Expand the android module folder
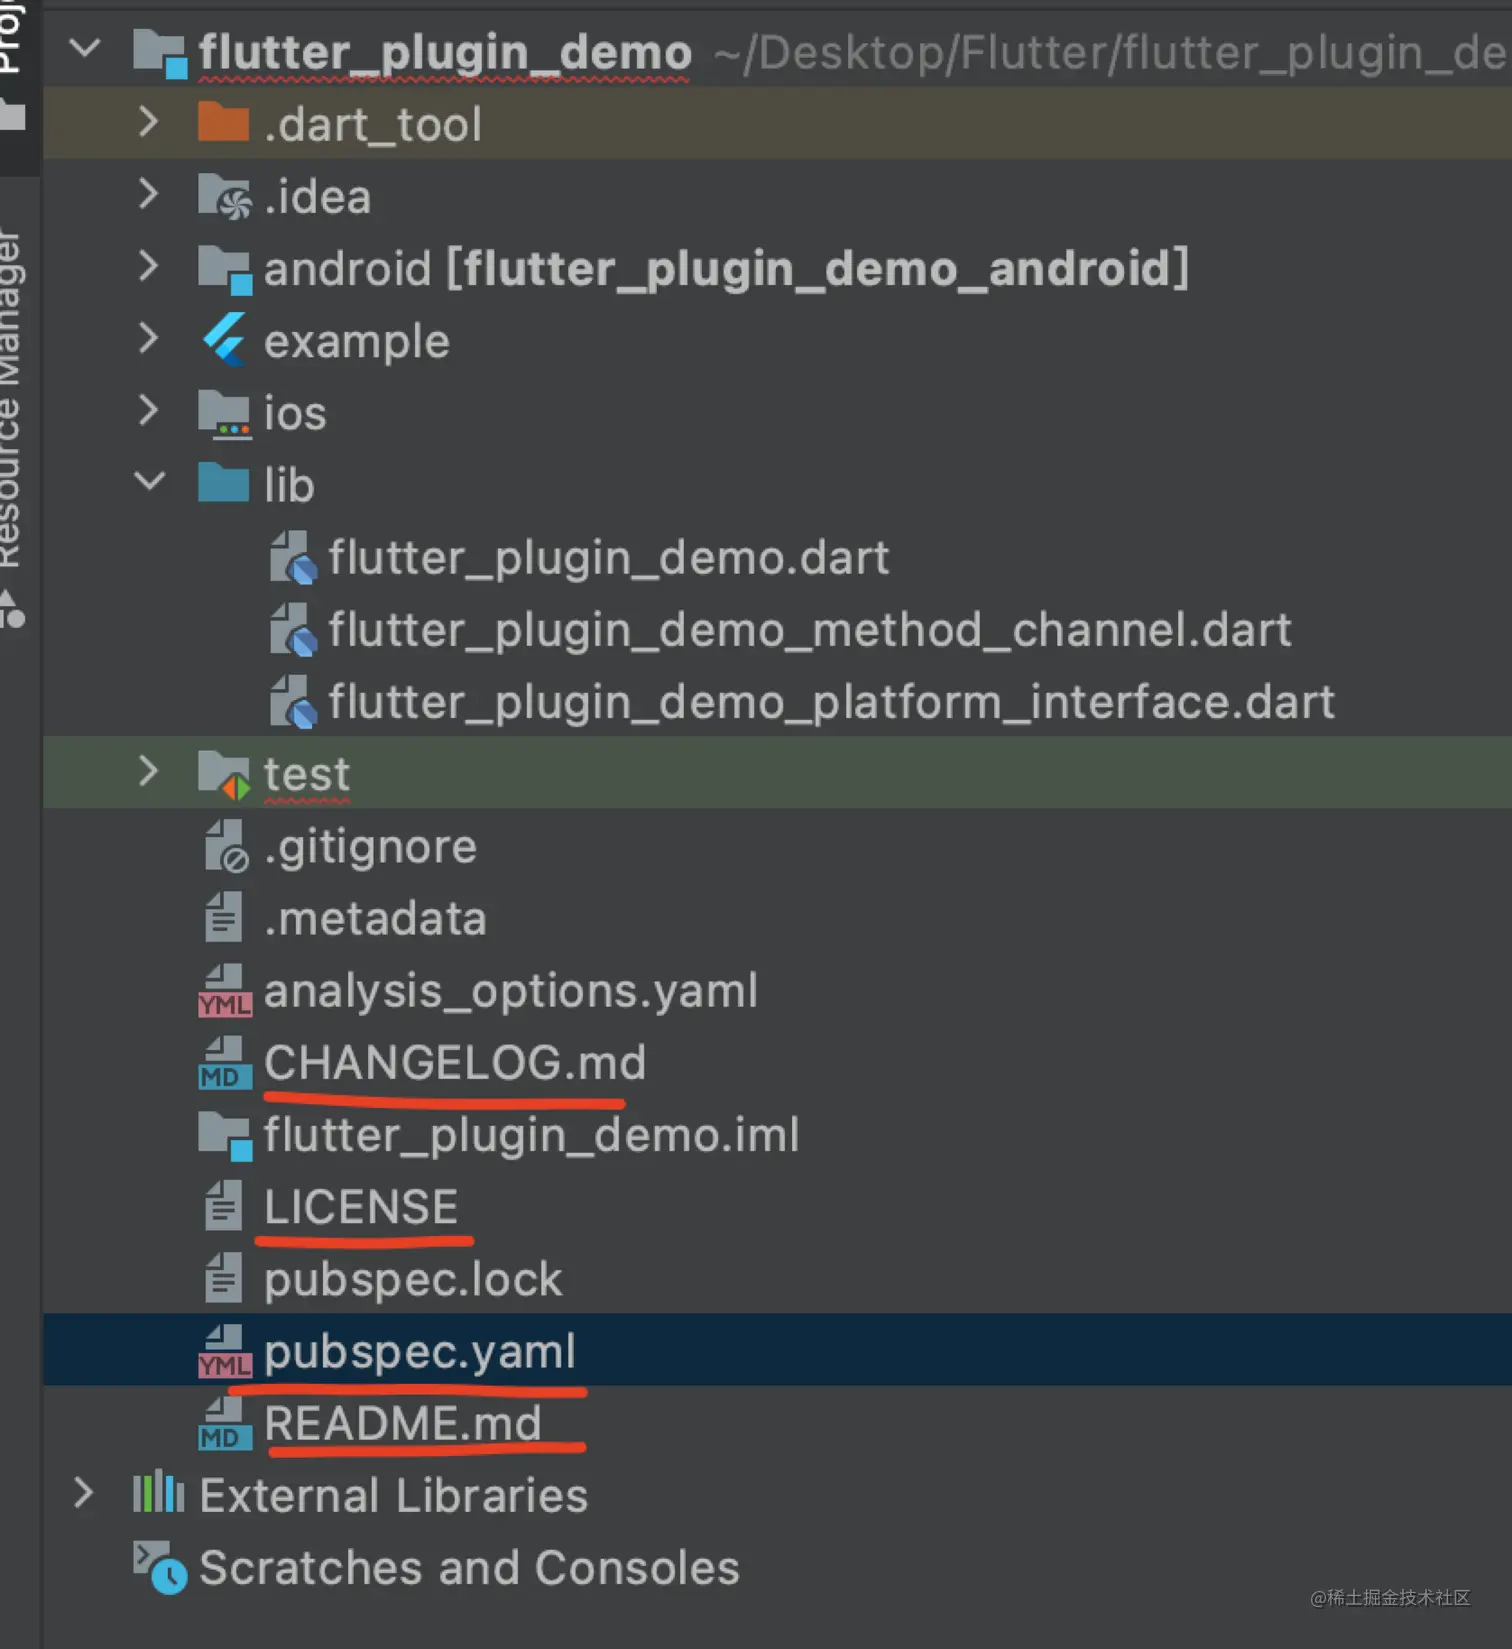 coord(149,267)
